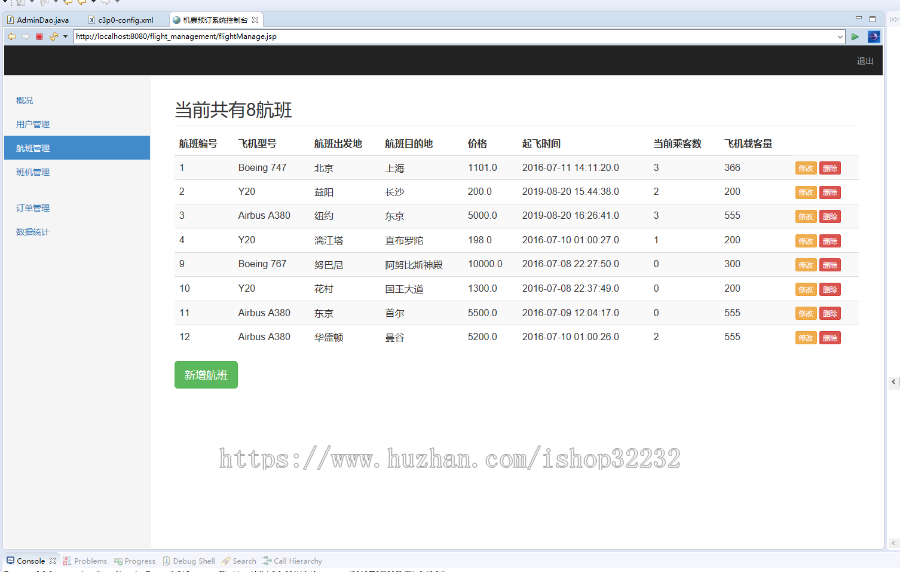Image resolution: width=900 pixels, height=572 pixels.
Task: Select 航班管理 in sidebar
Action: pyautogui.click(x=77, y=148)
